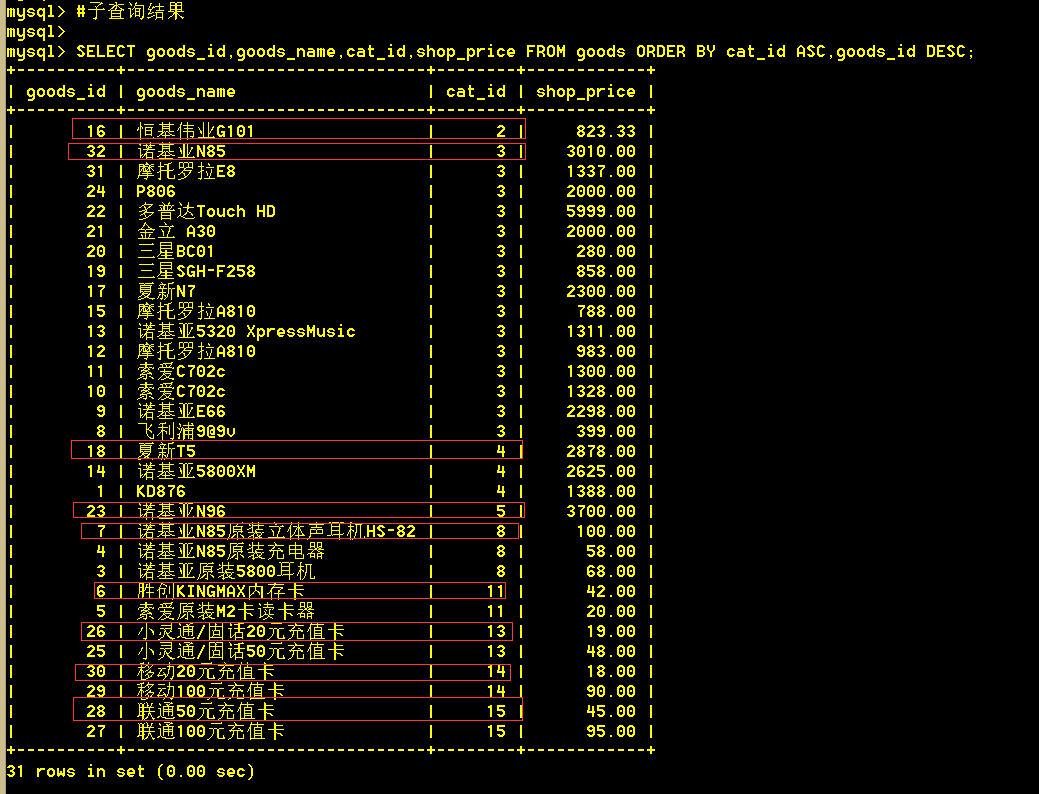This screenshot has height=794, width=1039.
Task: Click goods name KD876
Action: coord(161,492)
